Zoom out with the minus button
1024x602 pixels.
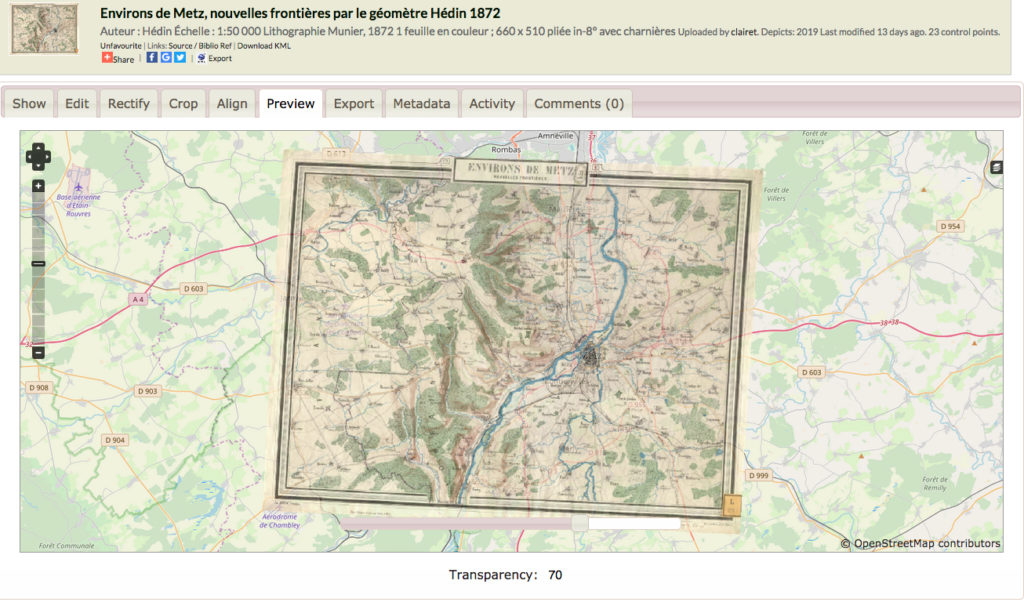(39, 353)
